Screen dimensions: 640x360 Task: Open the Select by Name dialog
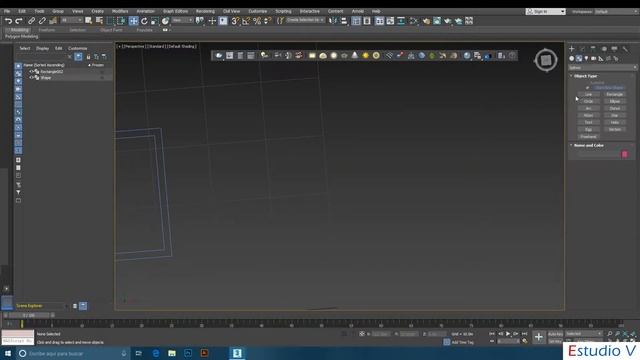point(99,21)
